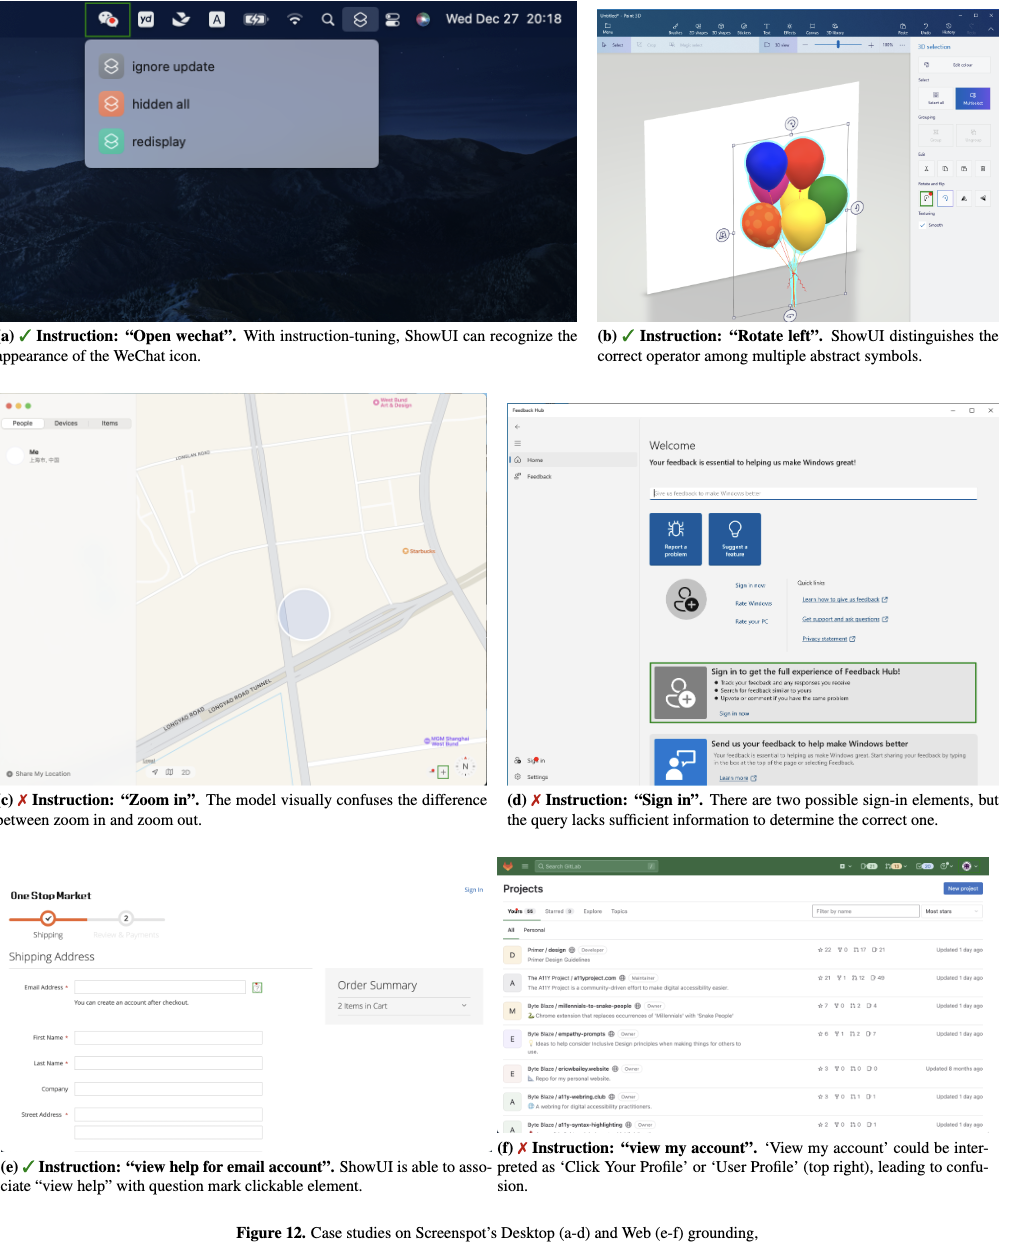This screenshot has height=1254, width=1018.
Task: Open Control Center in the macOS menu bar
Action: 392,19
